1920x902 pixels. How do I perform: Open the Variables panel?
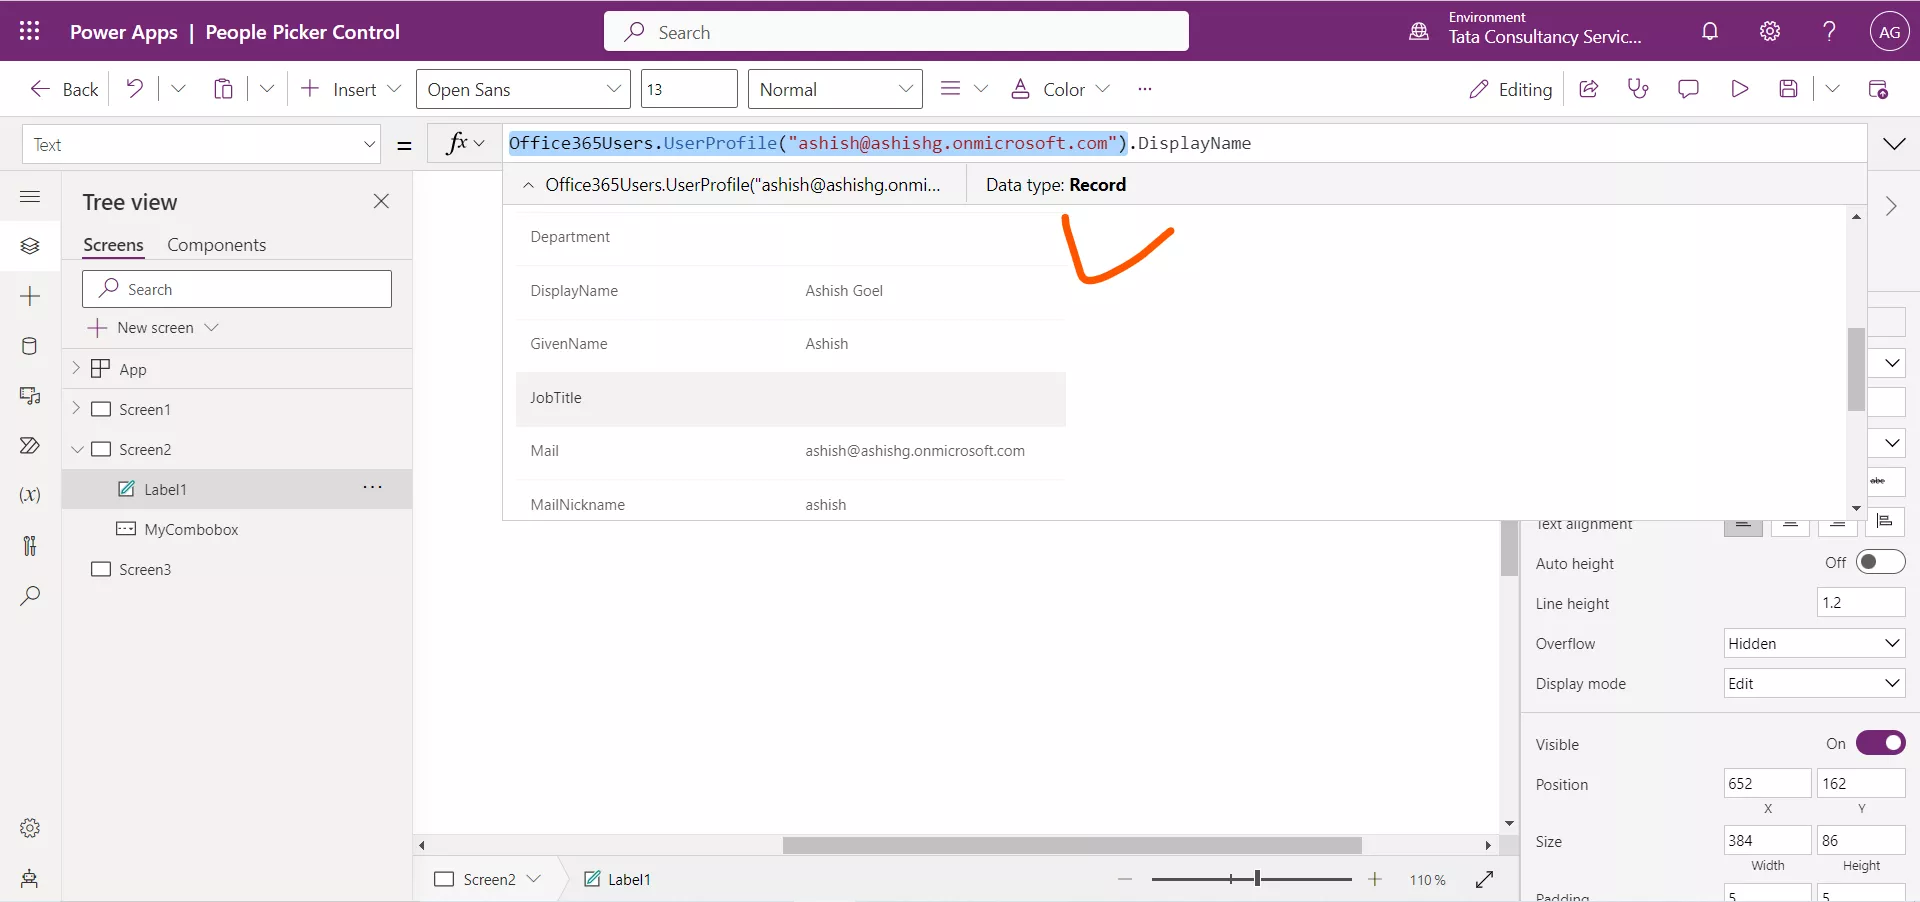click(30, 496)
